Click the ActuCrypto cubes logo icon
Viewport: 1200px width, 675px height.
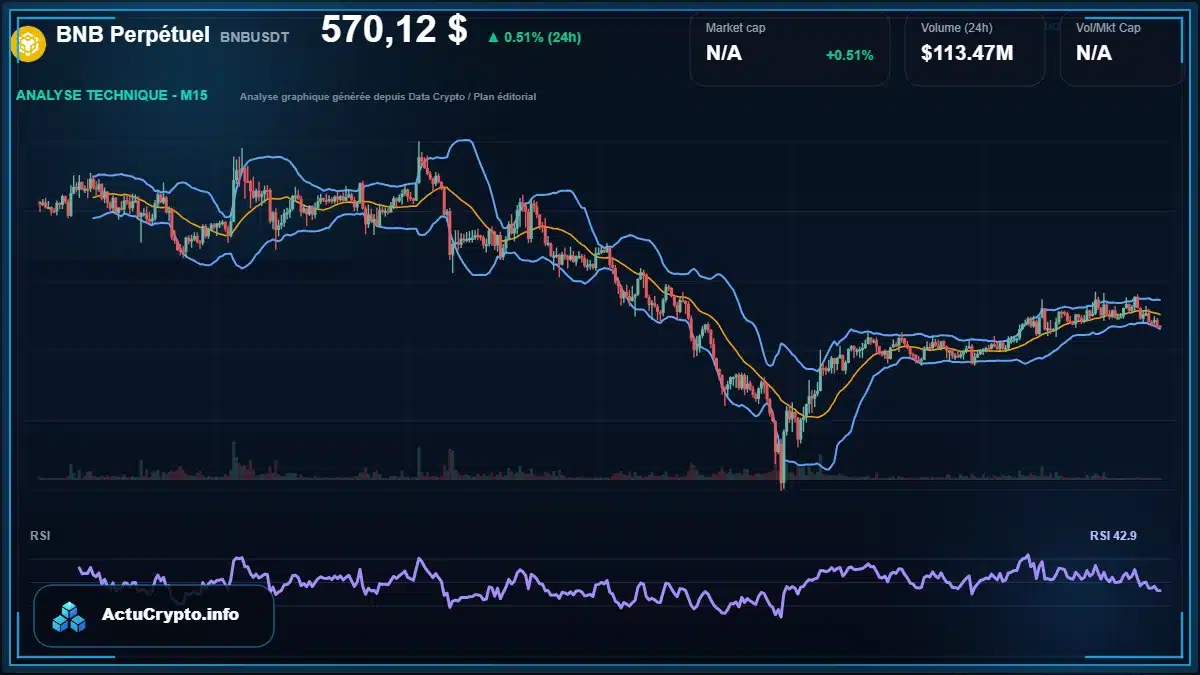70,616
